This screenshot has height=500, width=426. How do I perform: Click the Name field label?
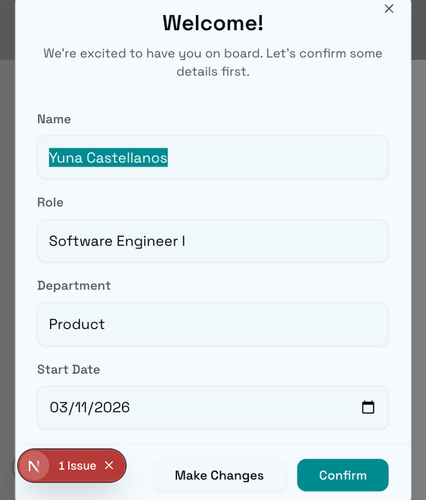(54, 119)
